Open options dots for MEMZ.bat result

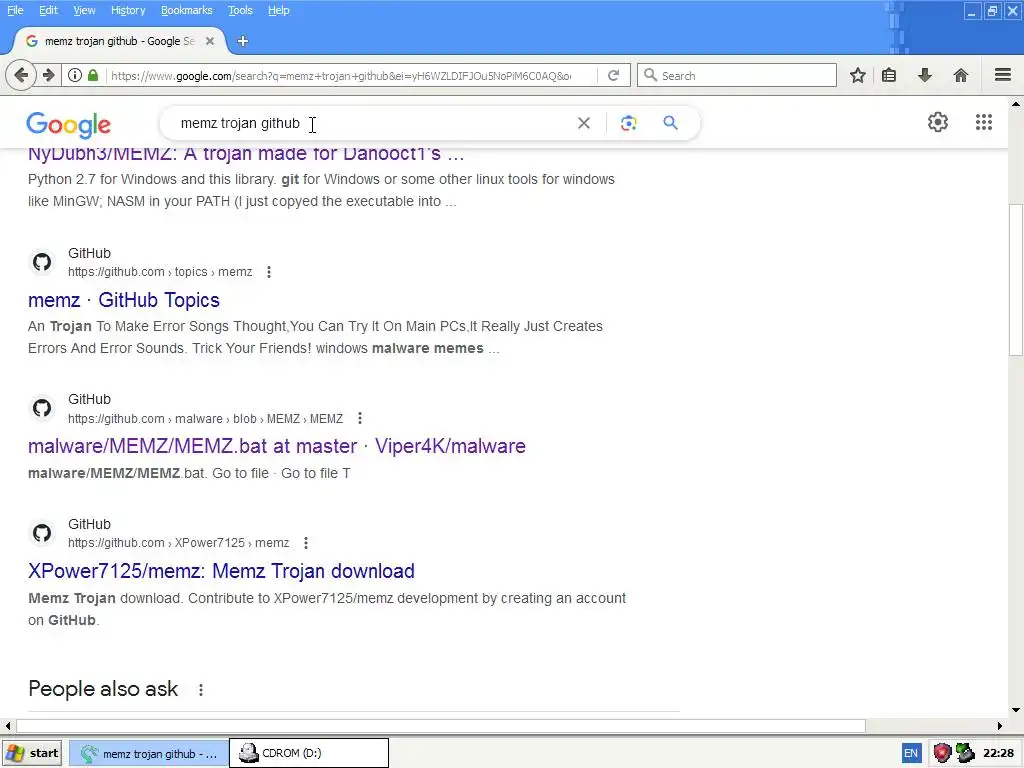[360, 419]
